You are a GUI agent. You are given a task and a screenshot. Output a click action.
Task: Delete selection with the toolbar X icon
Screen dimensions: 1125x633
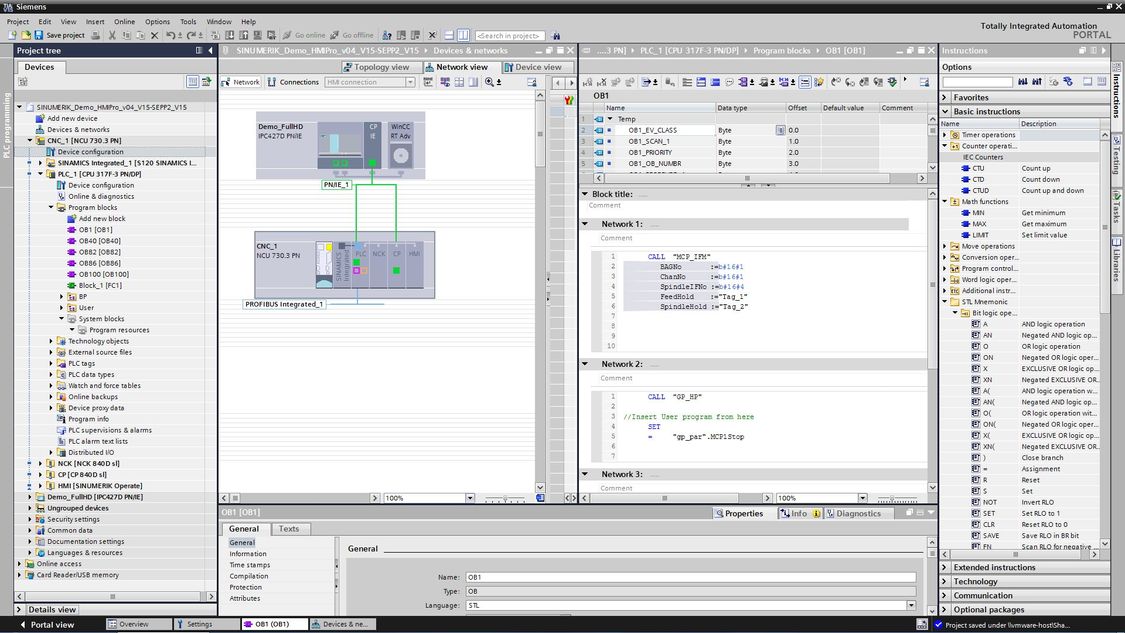tap(154, 35)
